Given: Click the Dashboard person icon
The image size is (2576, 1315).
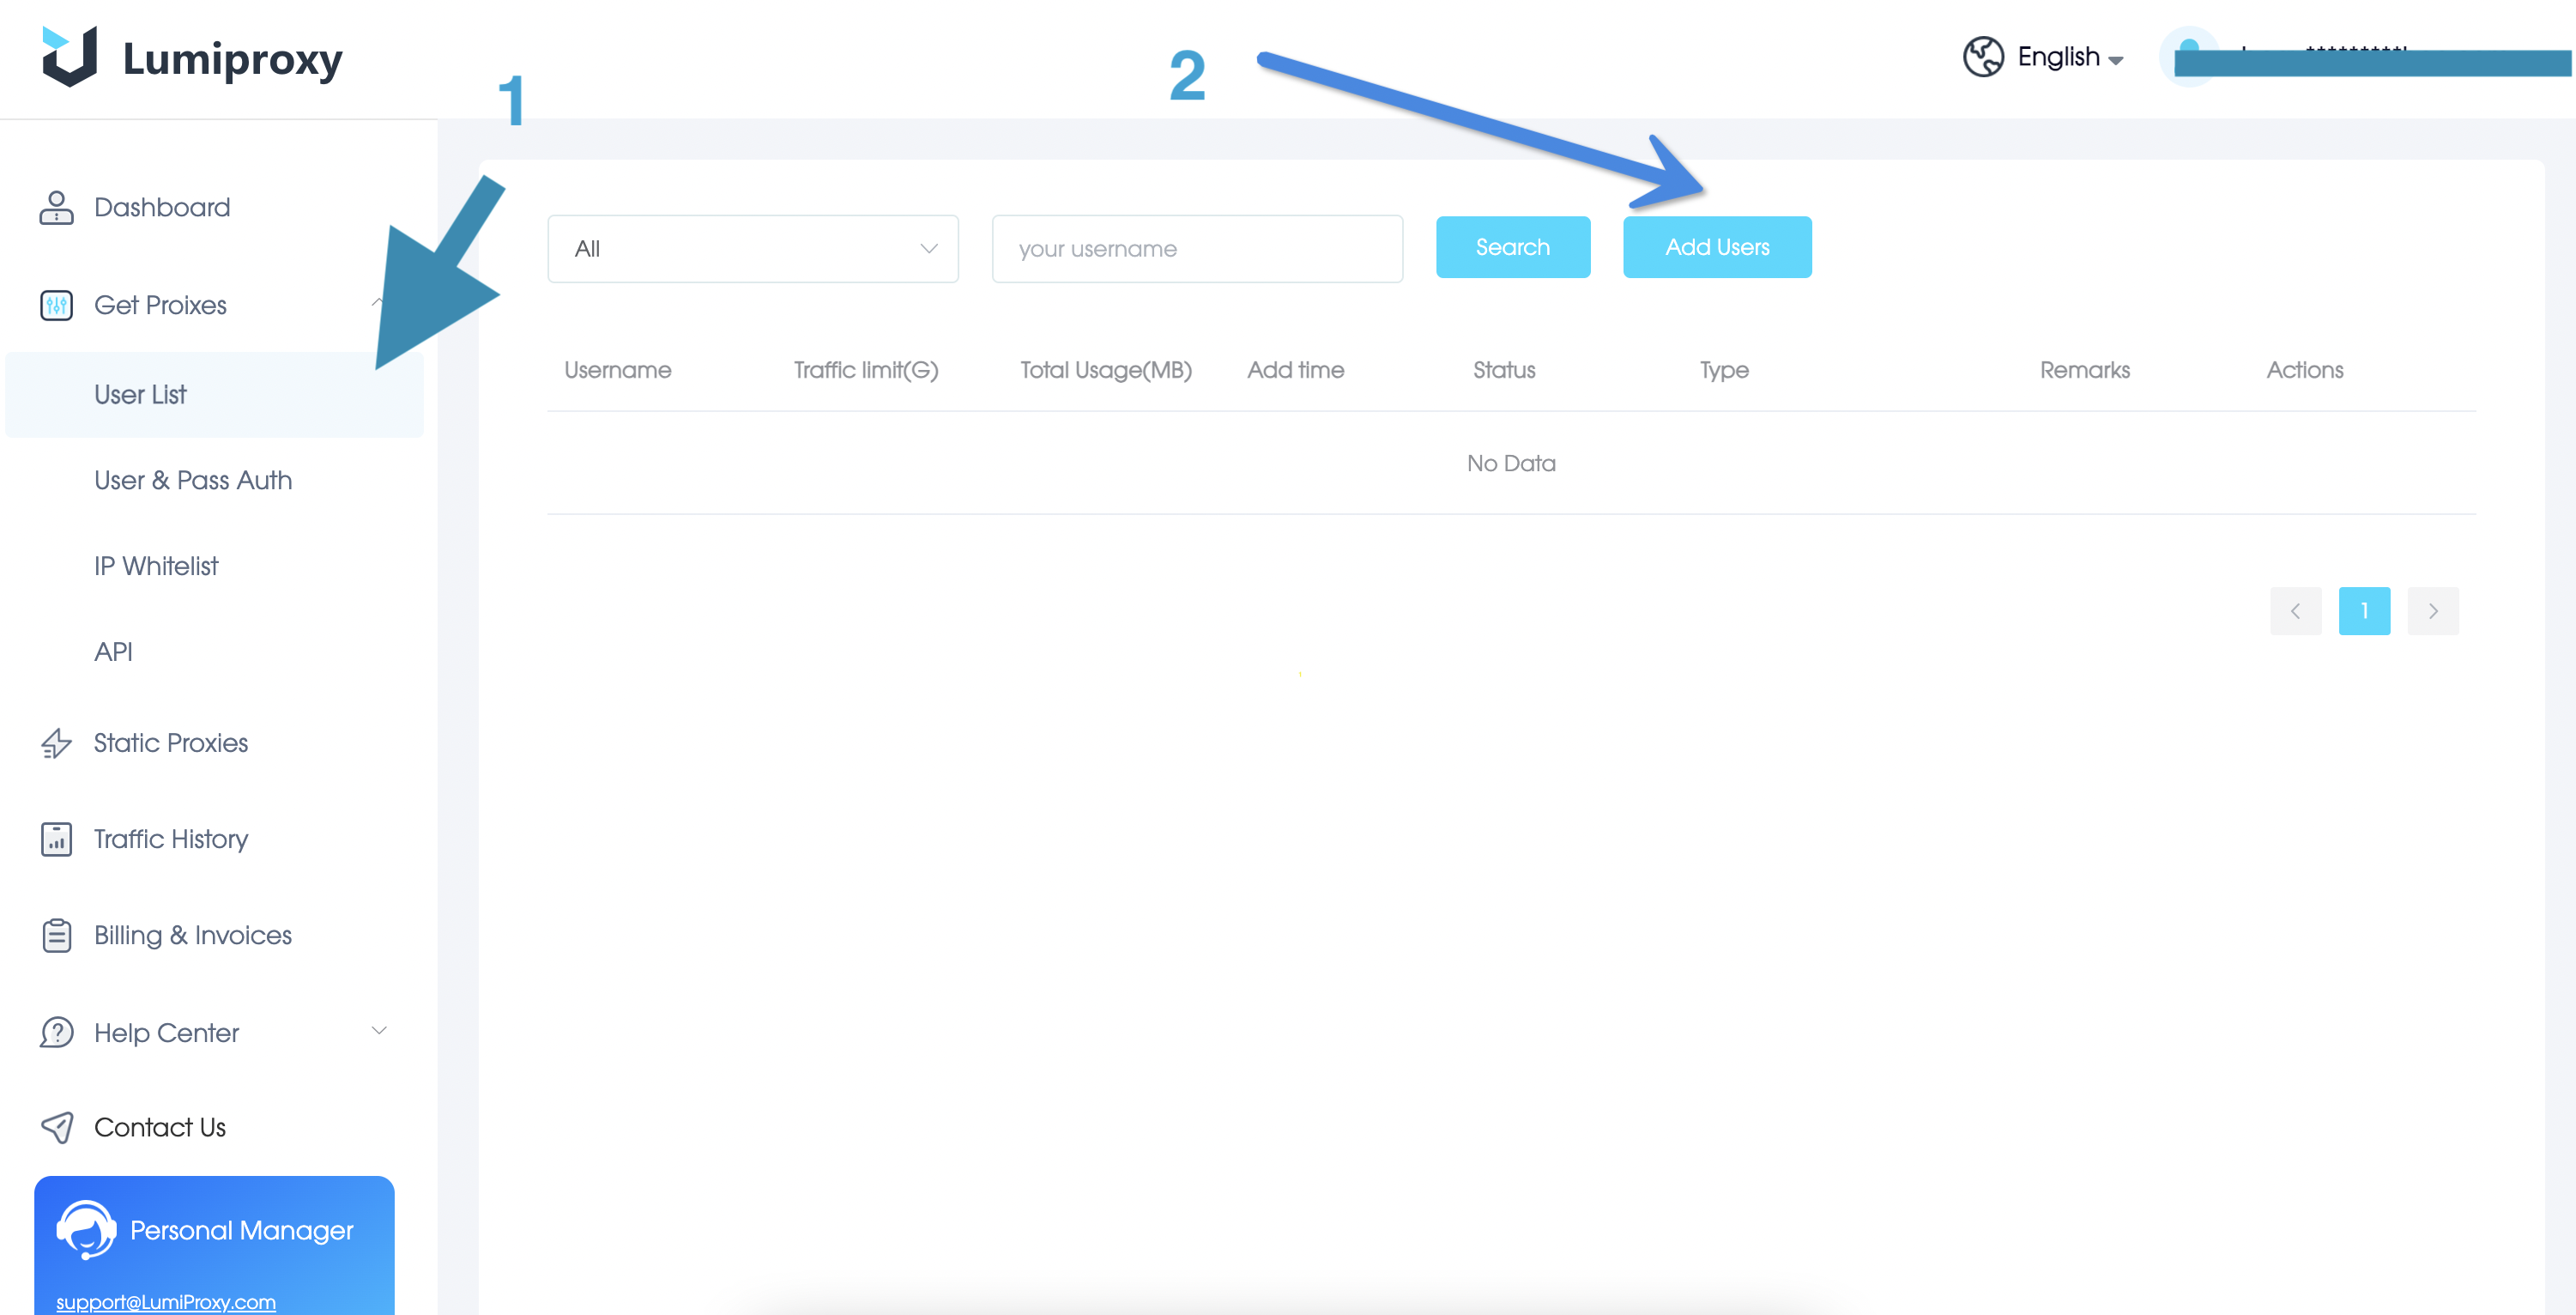Looking at the screenshot, I should (56, 207).
